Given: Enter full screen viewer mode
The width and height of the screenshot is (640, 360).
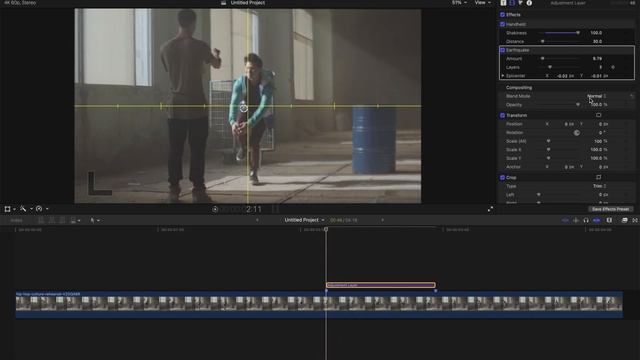Looking at the screenshot, I should tap(490, 209).
